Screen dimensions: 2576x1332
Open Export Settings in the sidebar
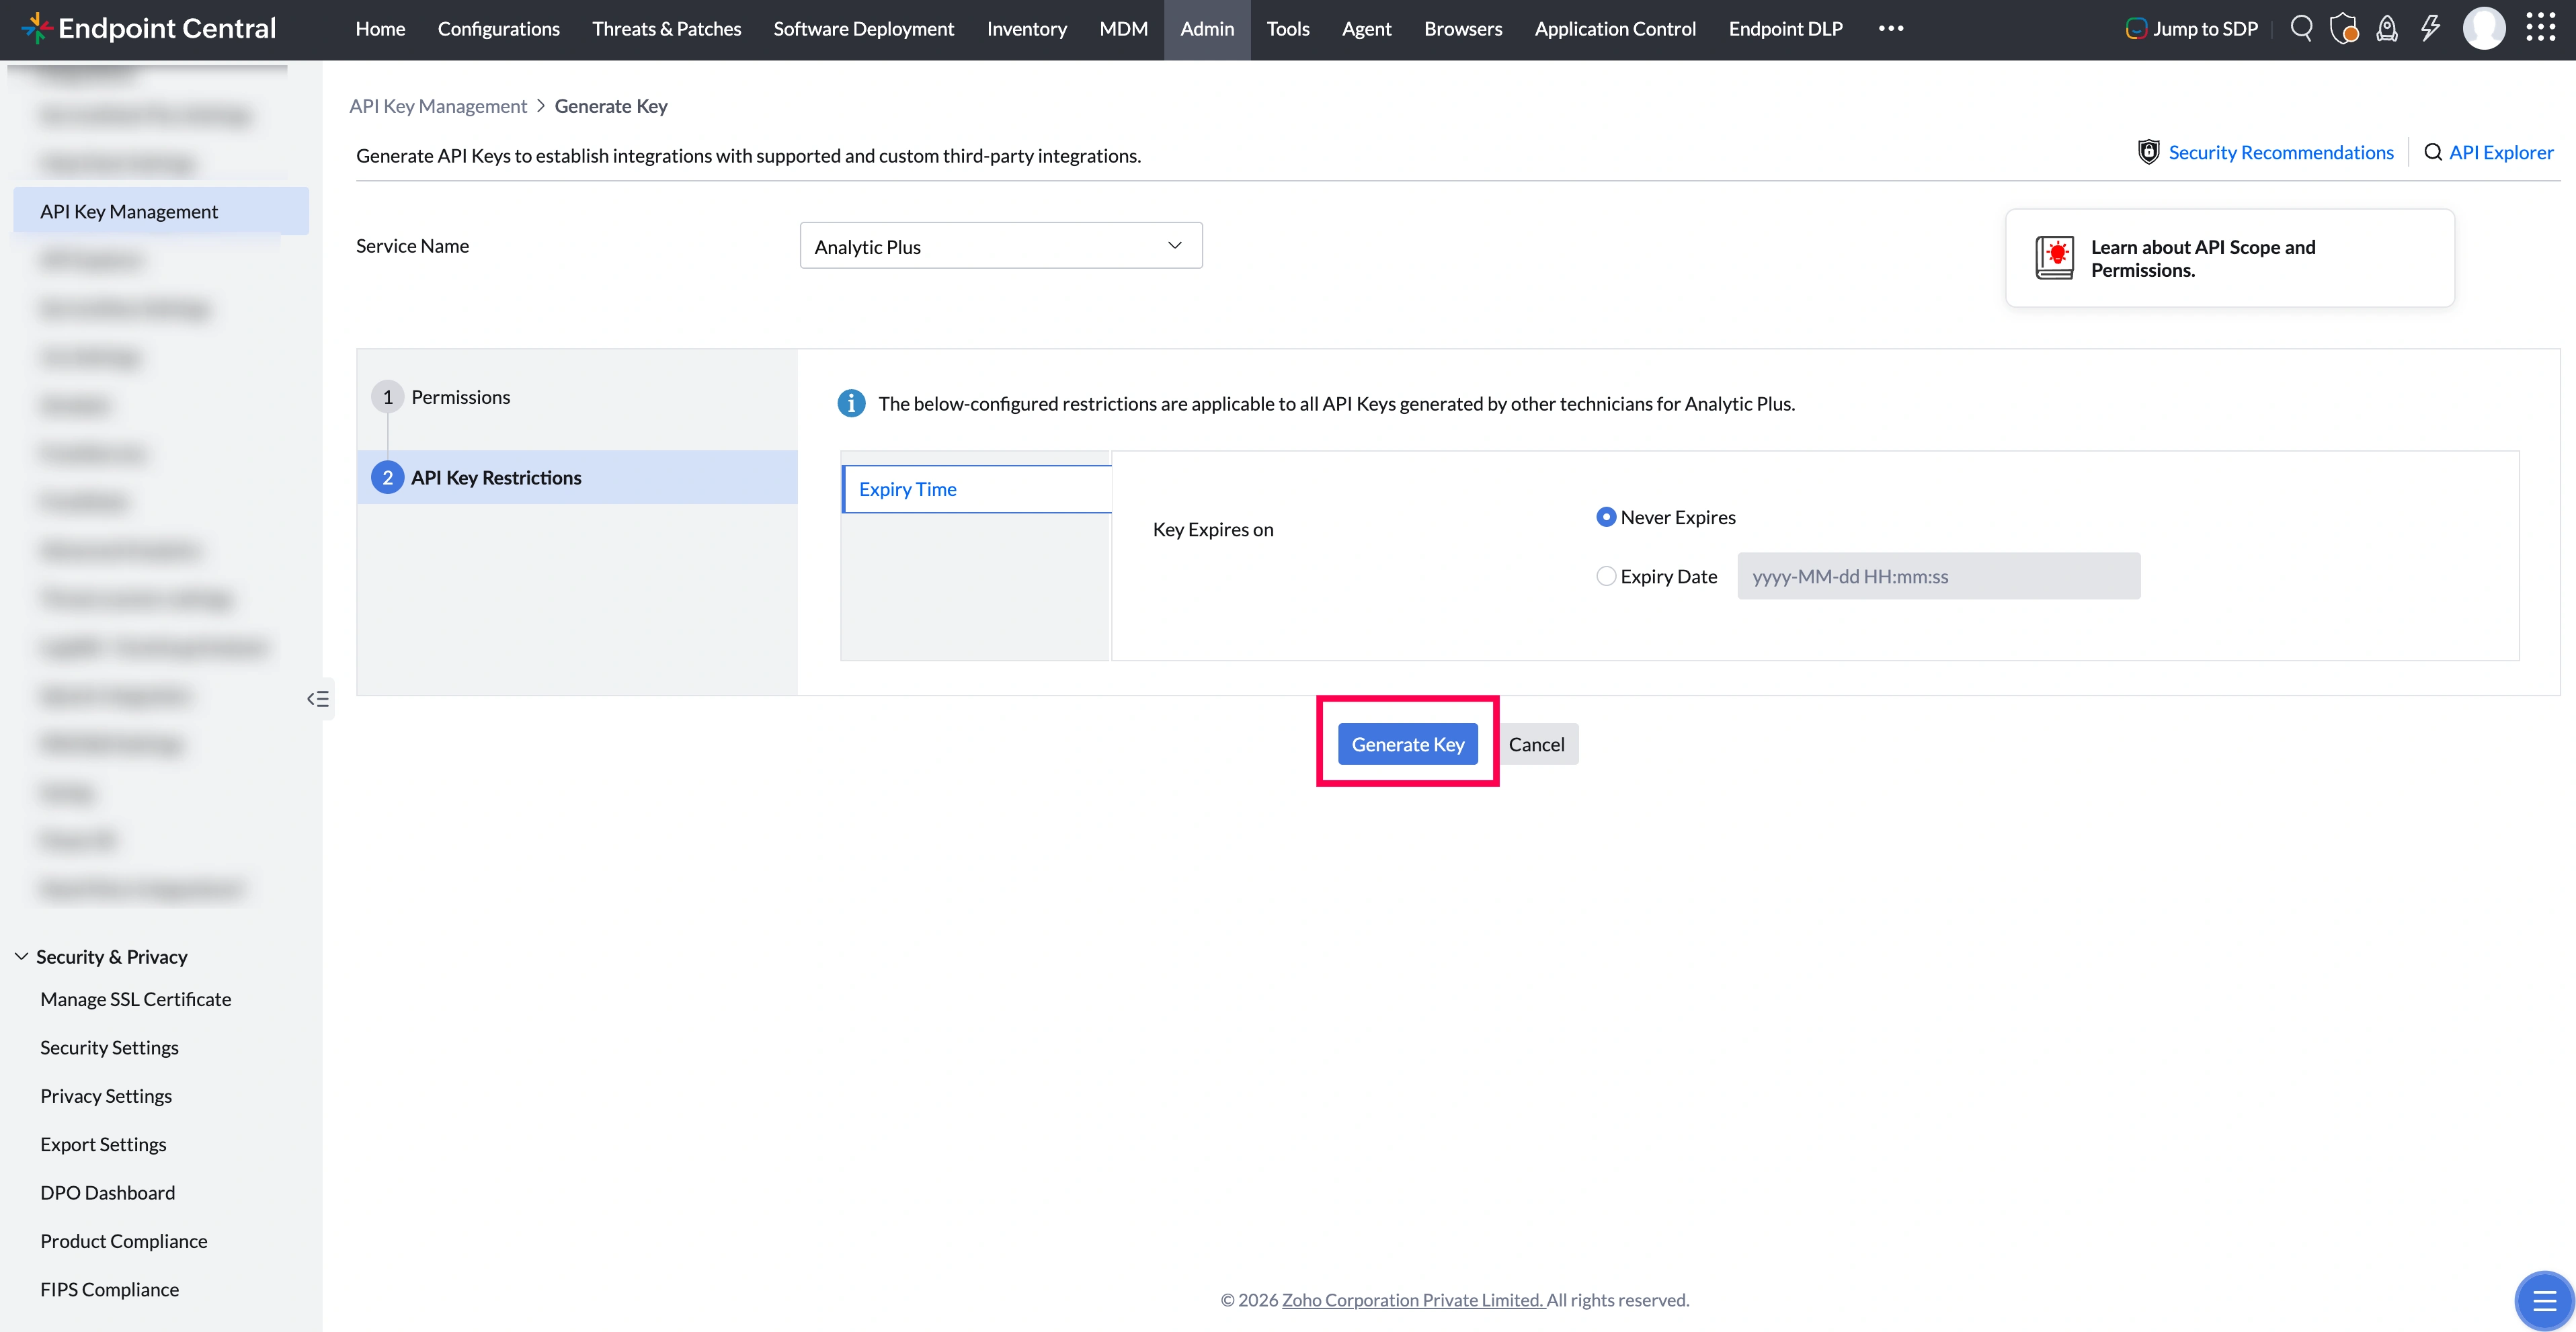tap(104, 1144)
